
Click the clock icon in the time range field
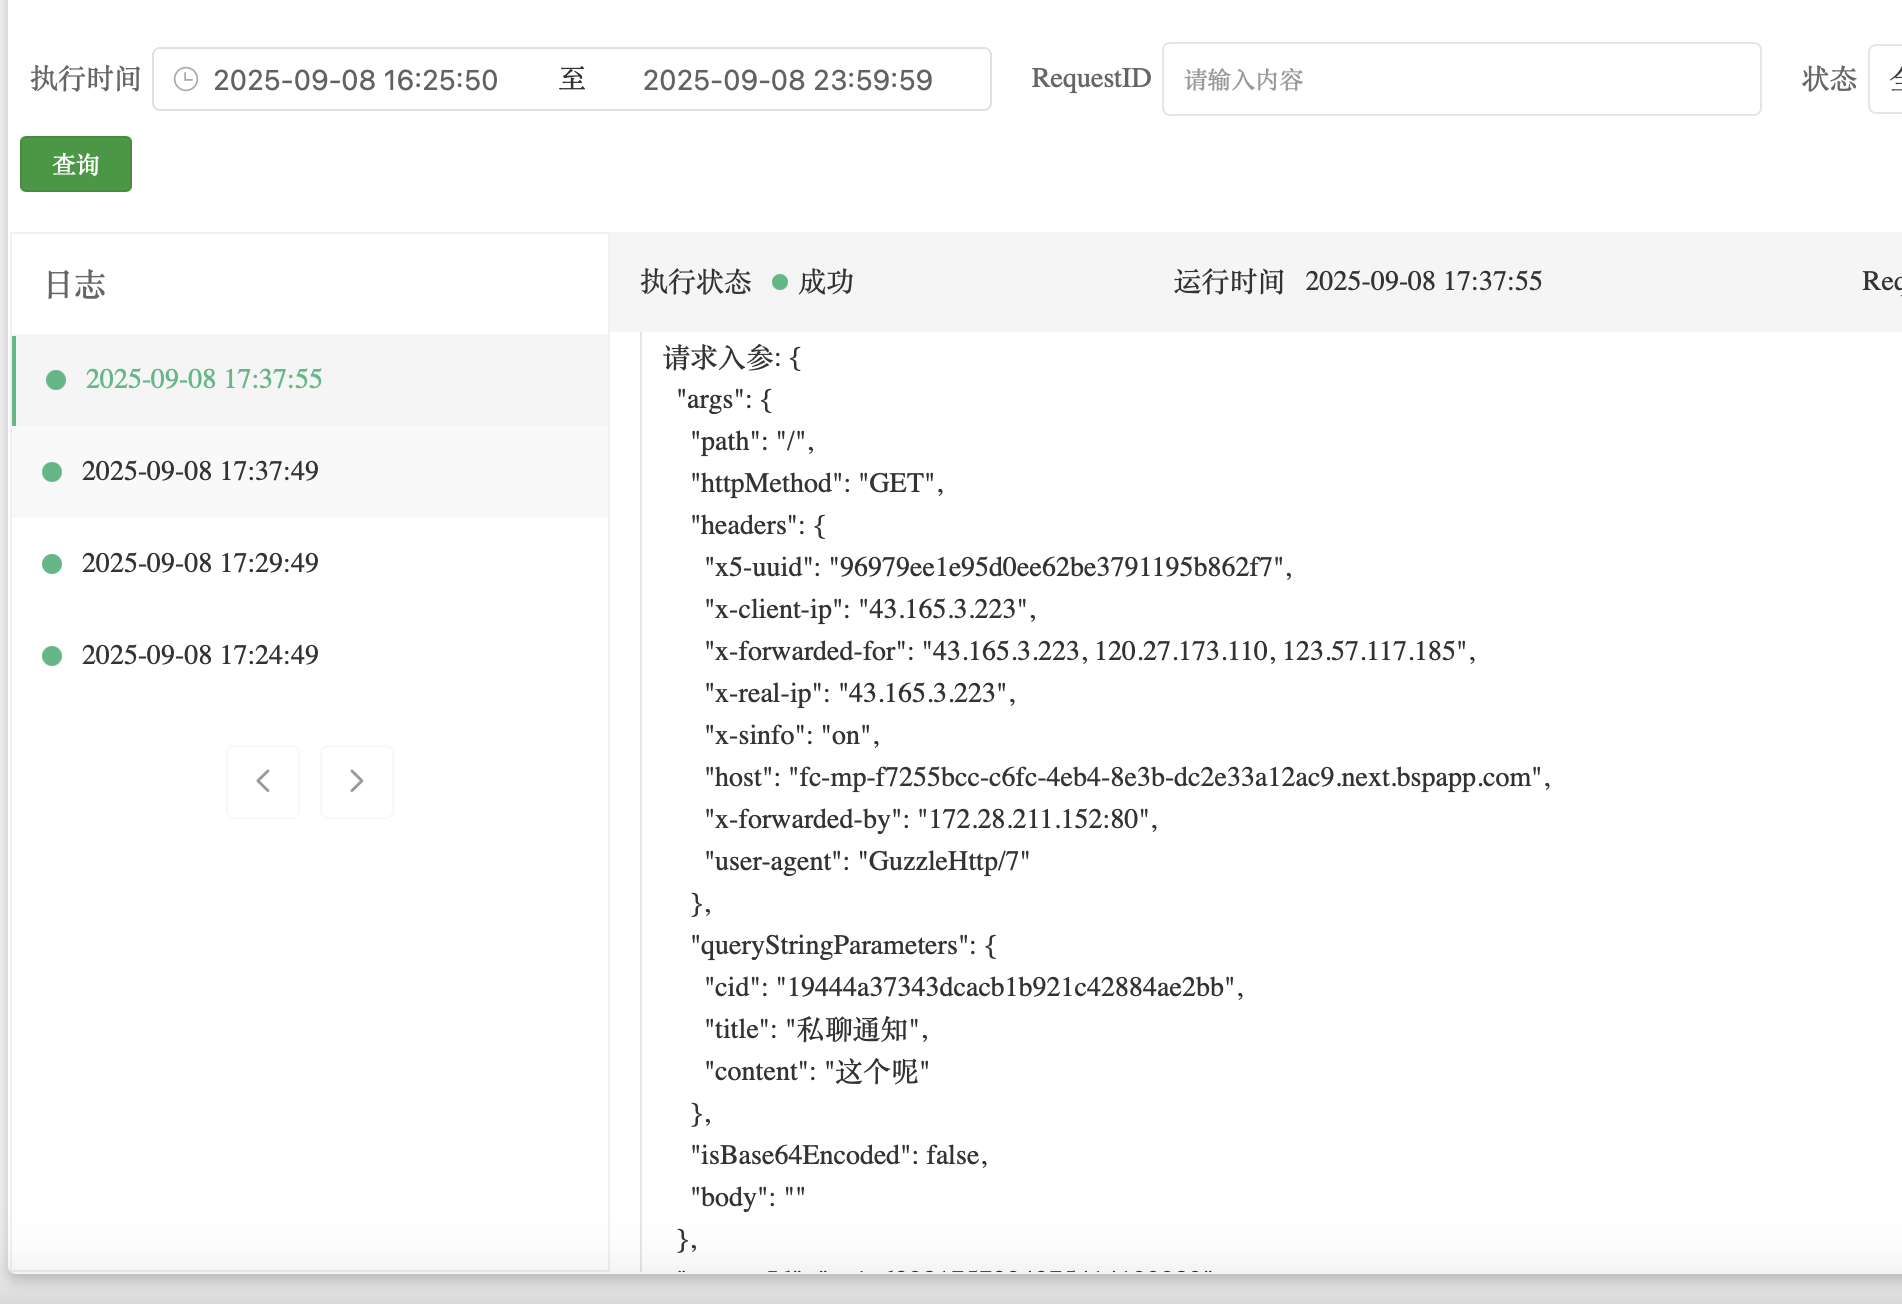186,79
